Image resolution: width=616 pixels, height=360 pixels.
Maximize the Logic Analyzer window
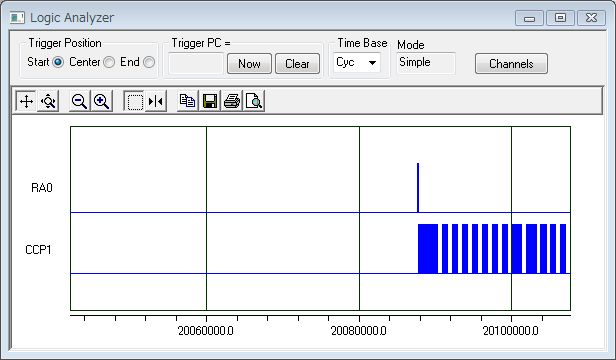click(x=560, y=18)
